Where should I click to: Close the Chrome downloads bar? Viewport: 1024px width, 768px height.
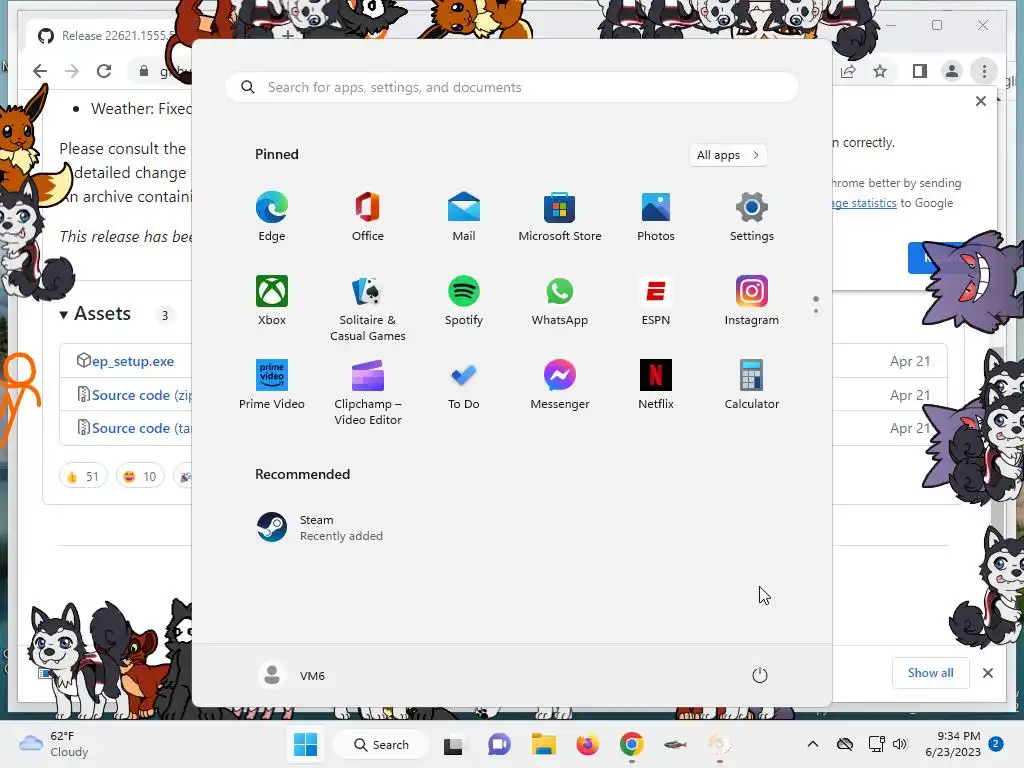click(x=987, y=673)
